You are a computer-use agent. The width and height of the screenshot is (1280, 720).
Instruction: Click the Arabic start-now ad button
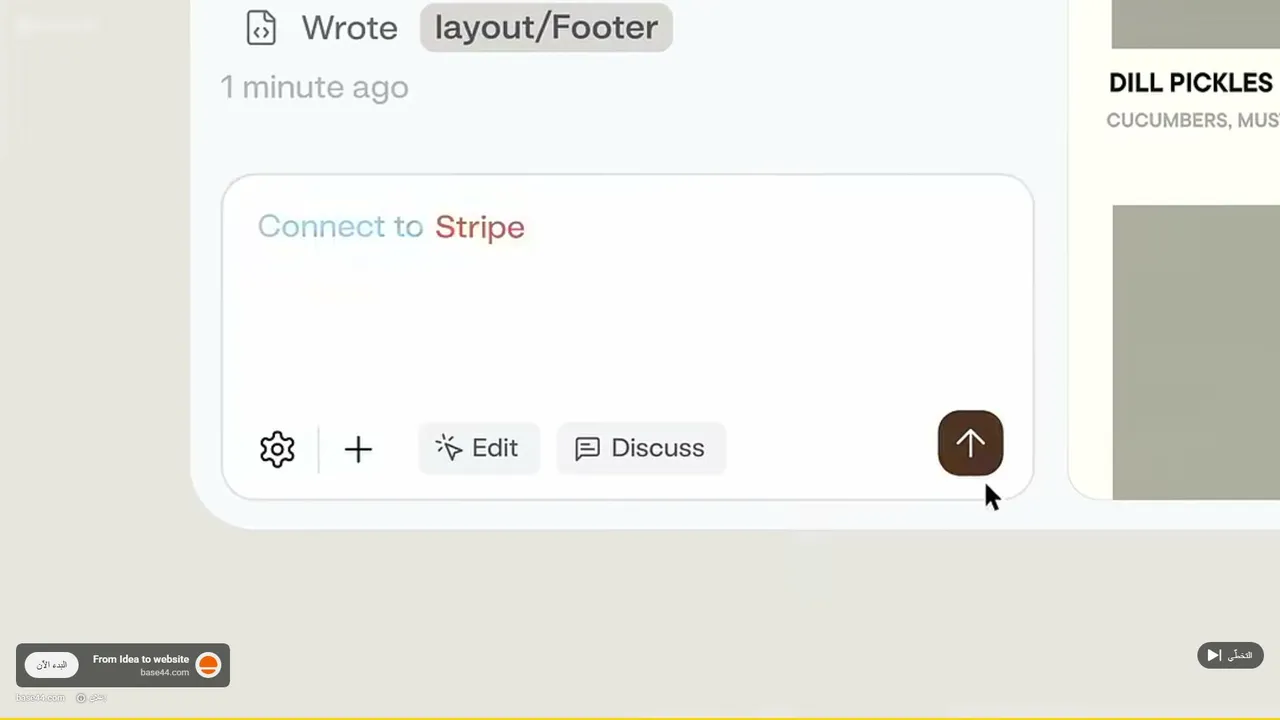pyautogui.click(x=52, y=665)
